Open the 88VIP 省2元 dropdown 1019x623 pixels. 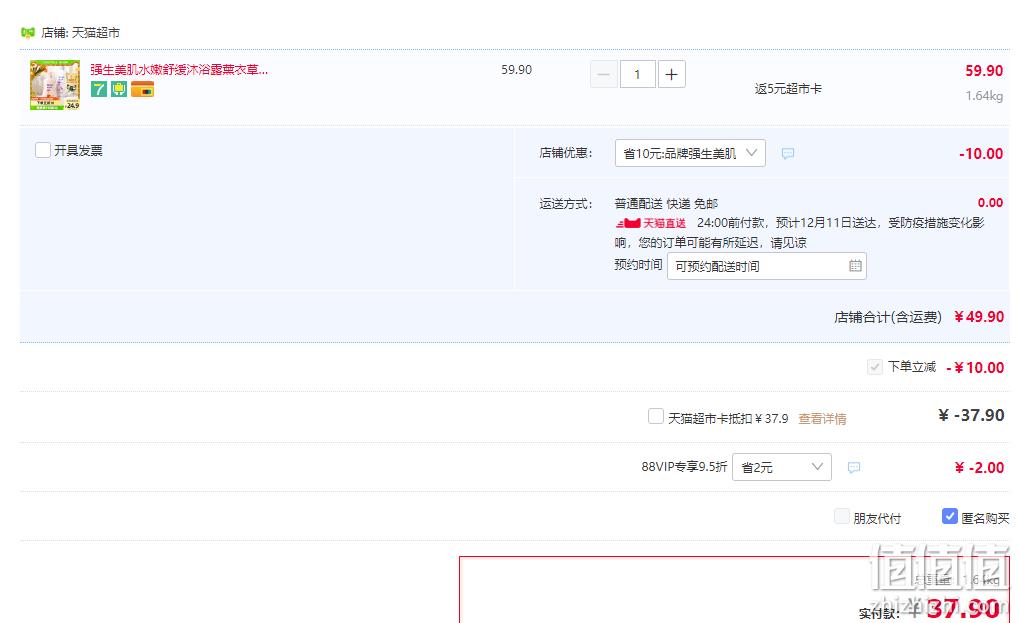(782, 467)
